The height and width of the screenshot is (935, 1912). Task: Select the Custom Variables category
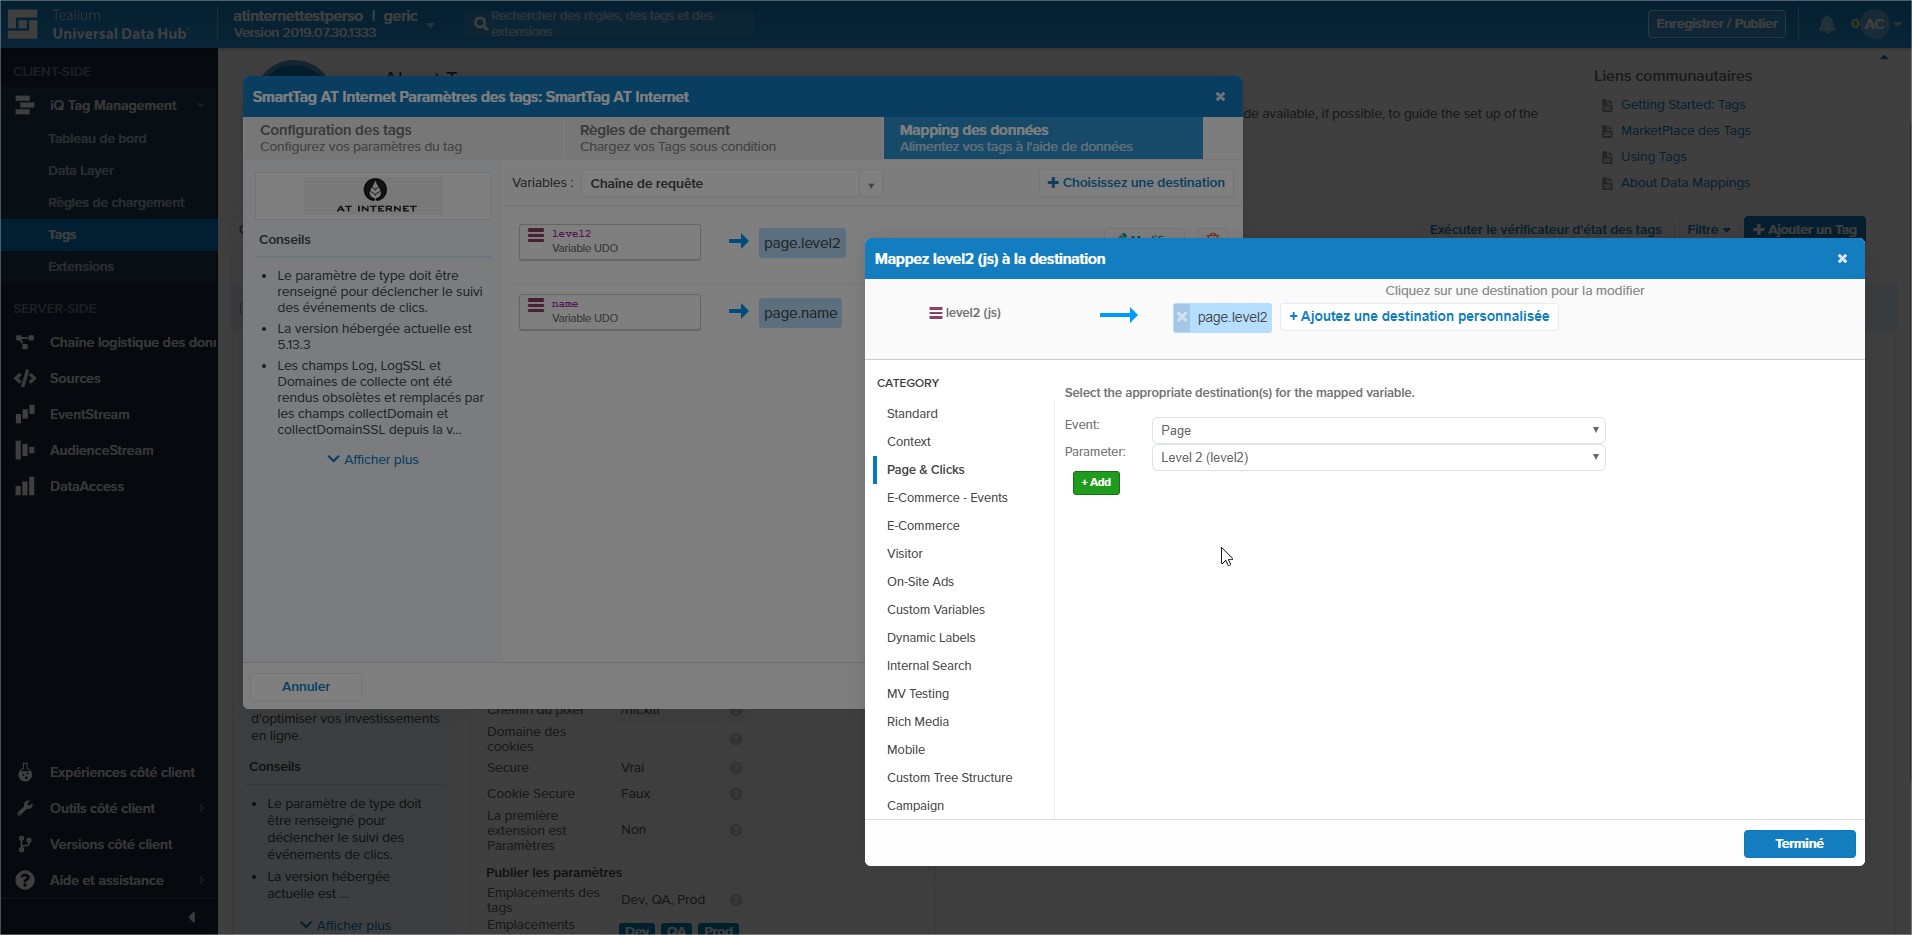point(935,609)
